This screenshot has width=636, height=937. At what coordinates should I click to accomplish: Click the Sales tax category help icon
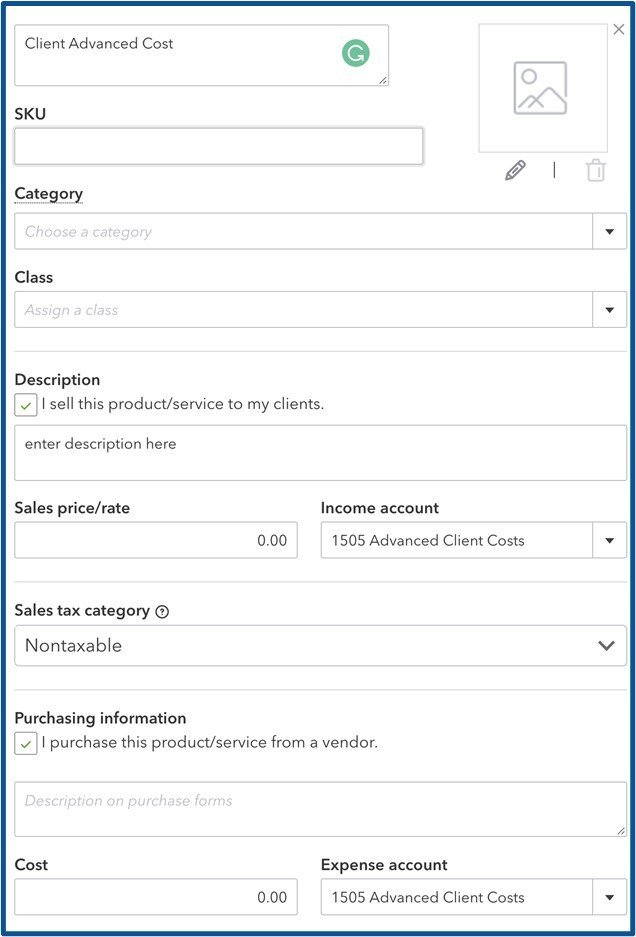[162, 612]
